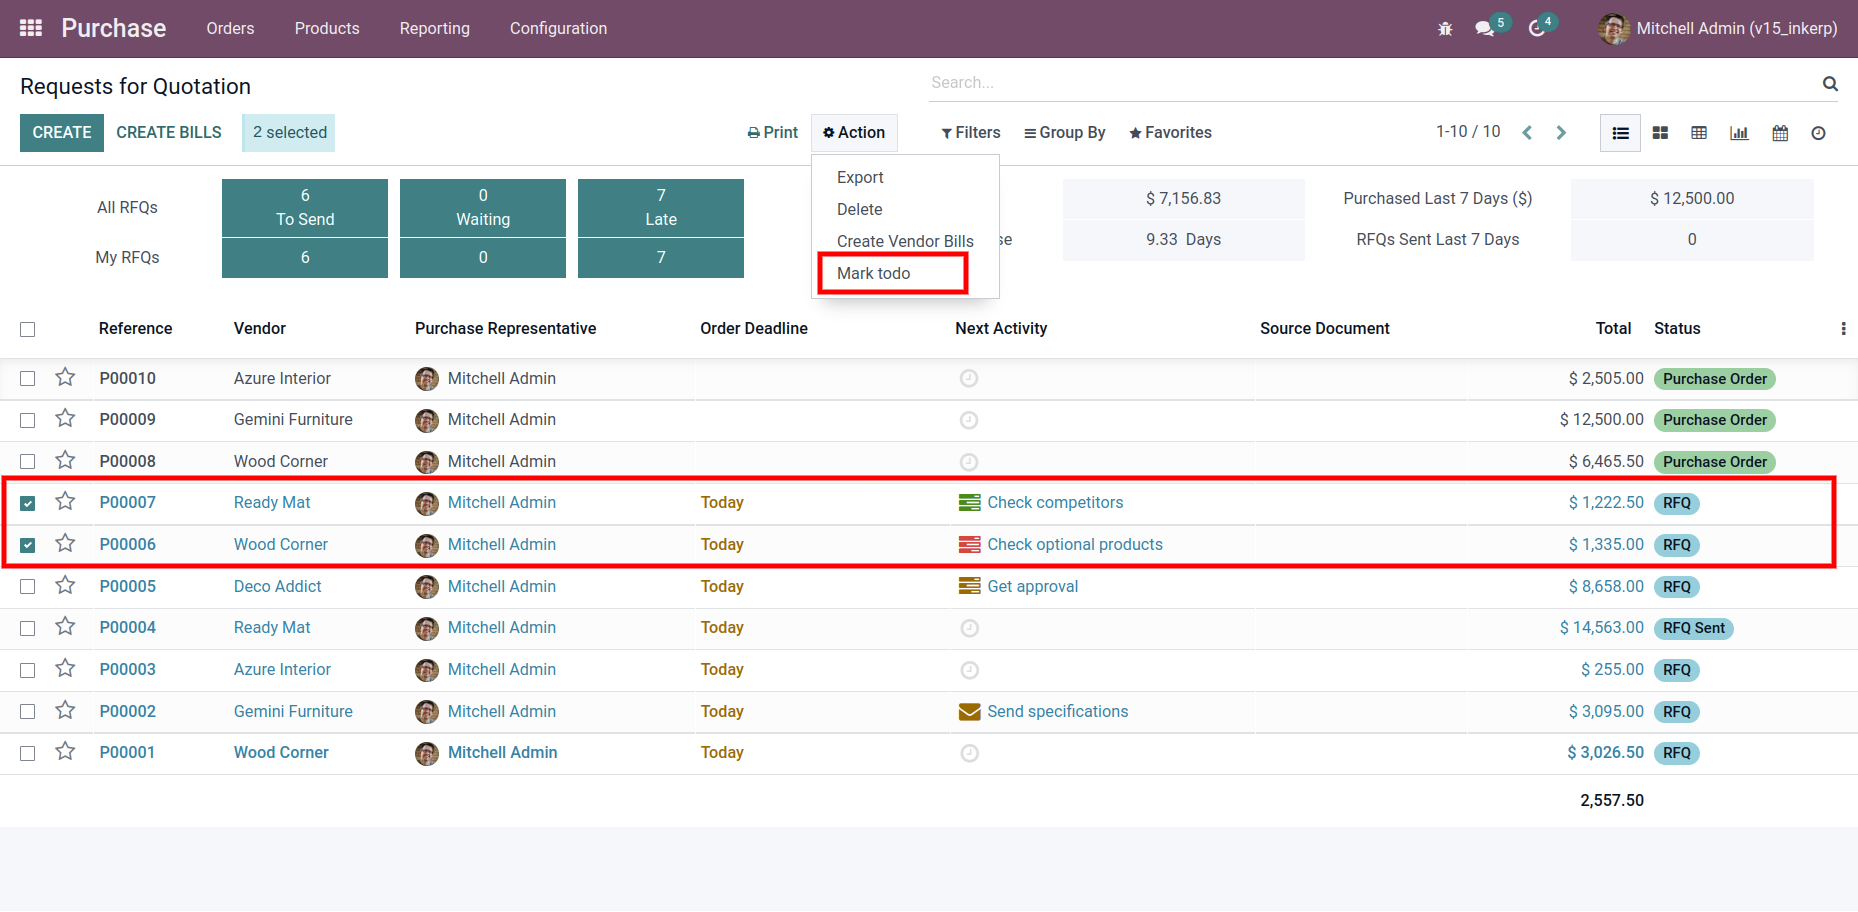Open the P00009 next activity clock
The image size is (1858, 912).
point(969,420)
